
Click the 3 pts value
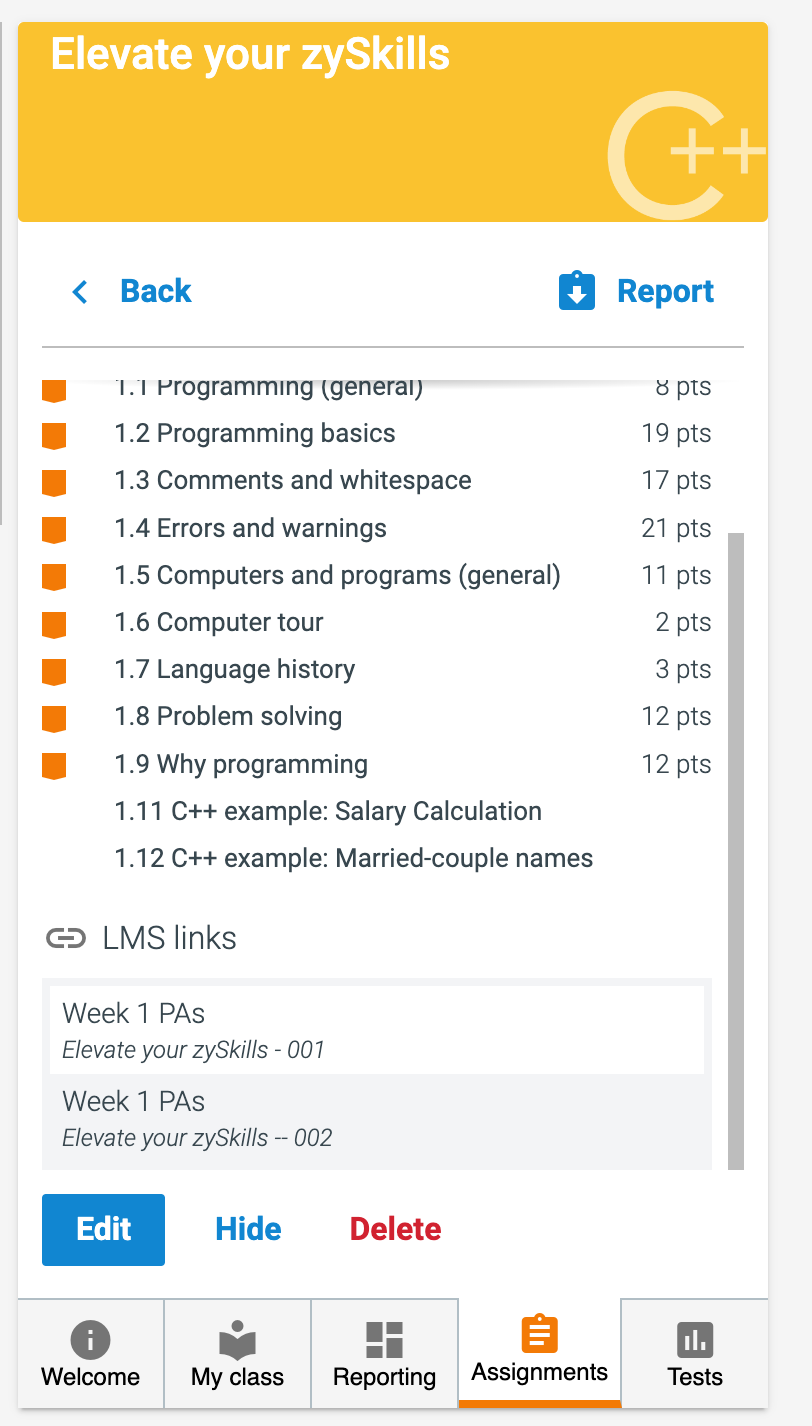coord(684,670)
